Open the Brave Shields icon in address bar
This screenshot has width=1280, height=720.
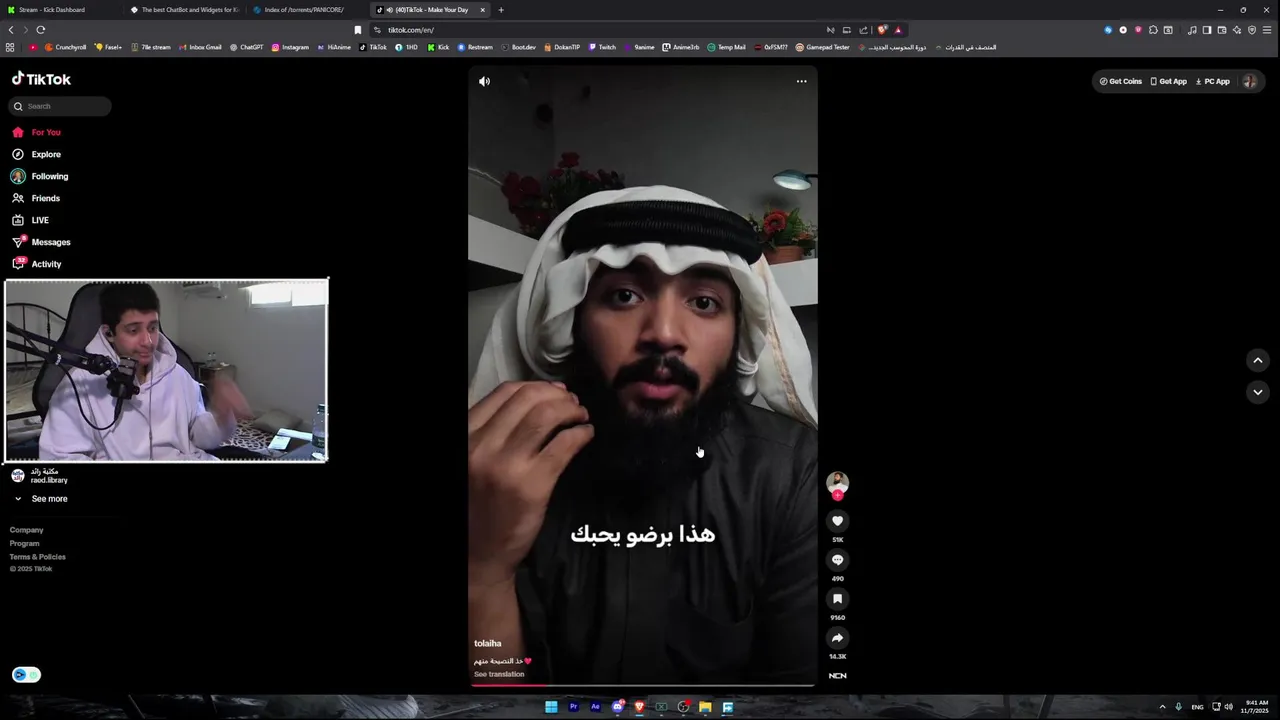[x=882, y=30]
